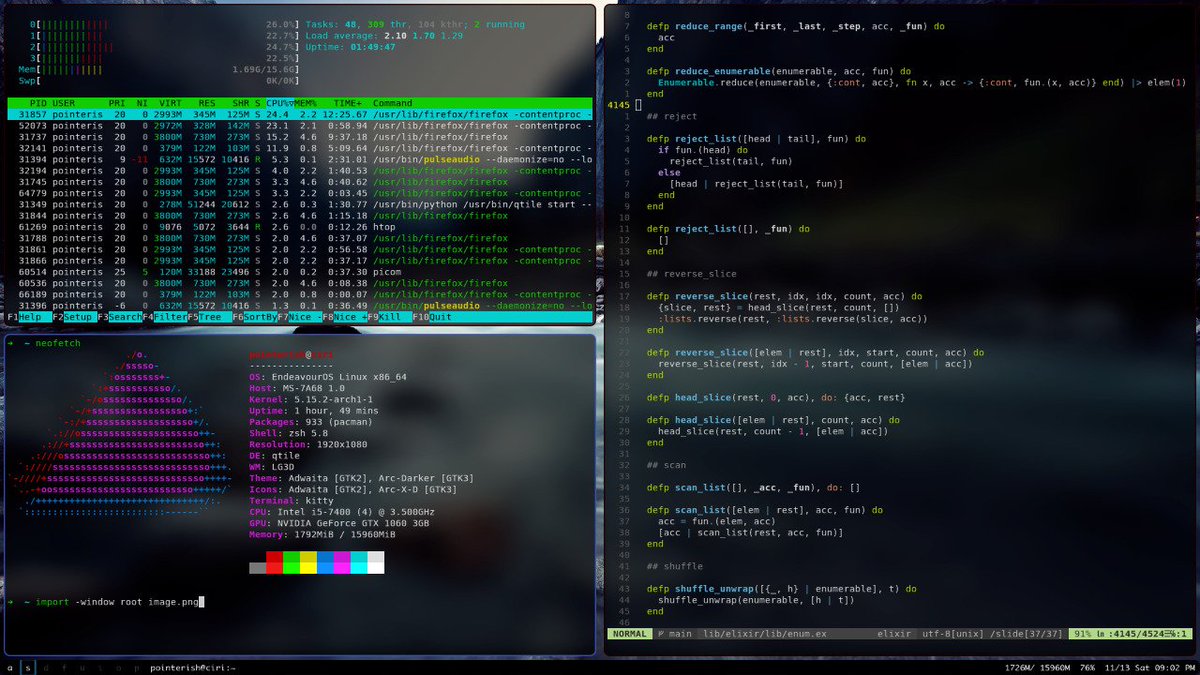Click the git branch "main" indicator in vim statusline
This screenshot has height=675, width=1200.
pyautogui.click(x=674, y=633)
